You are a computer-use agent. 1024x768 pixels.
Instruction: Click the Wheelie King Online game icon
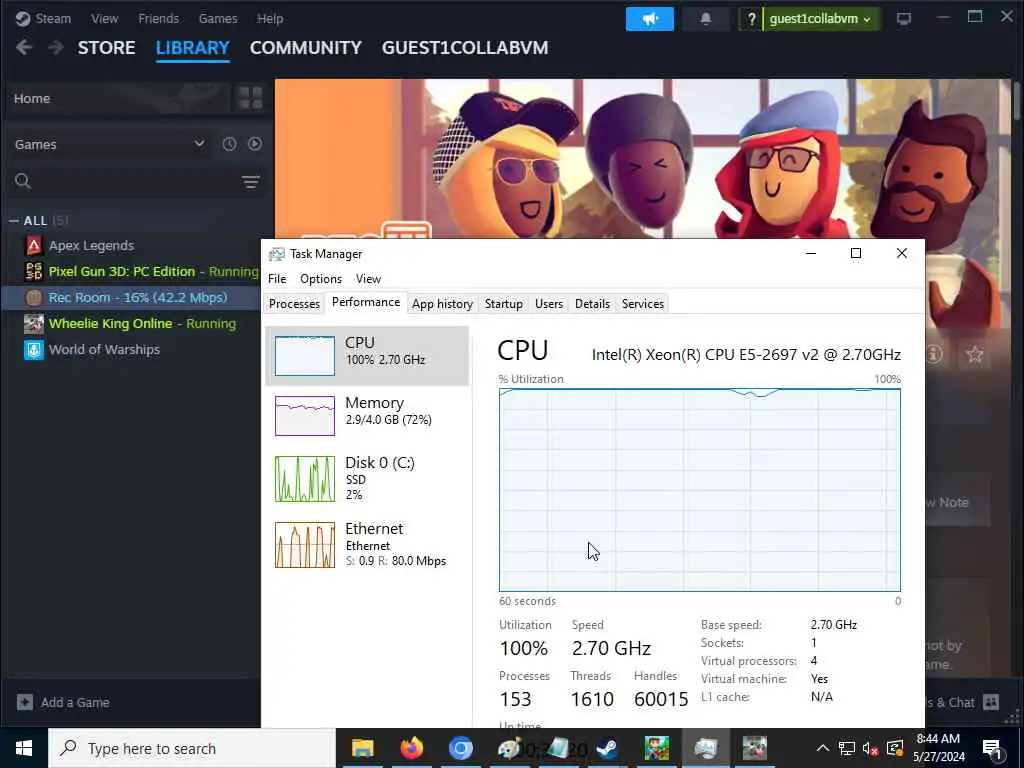click(x=33, y=323)
